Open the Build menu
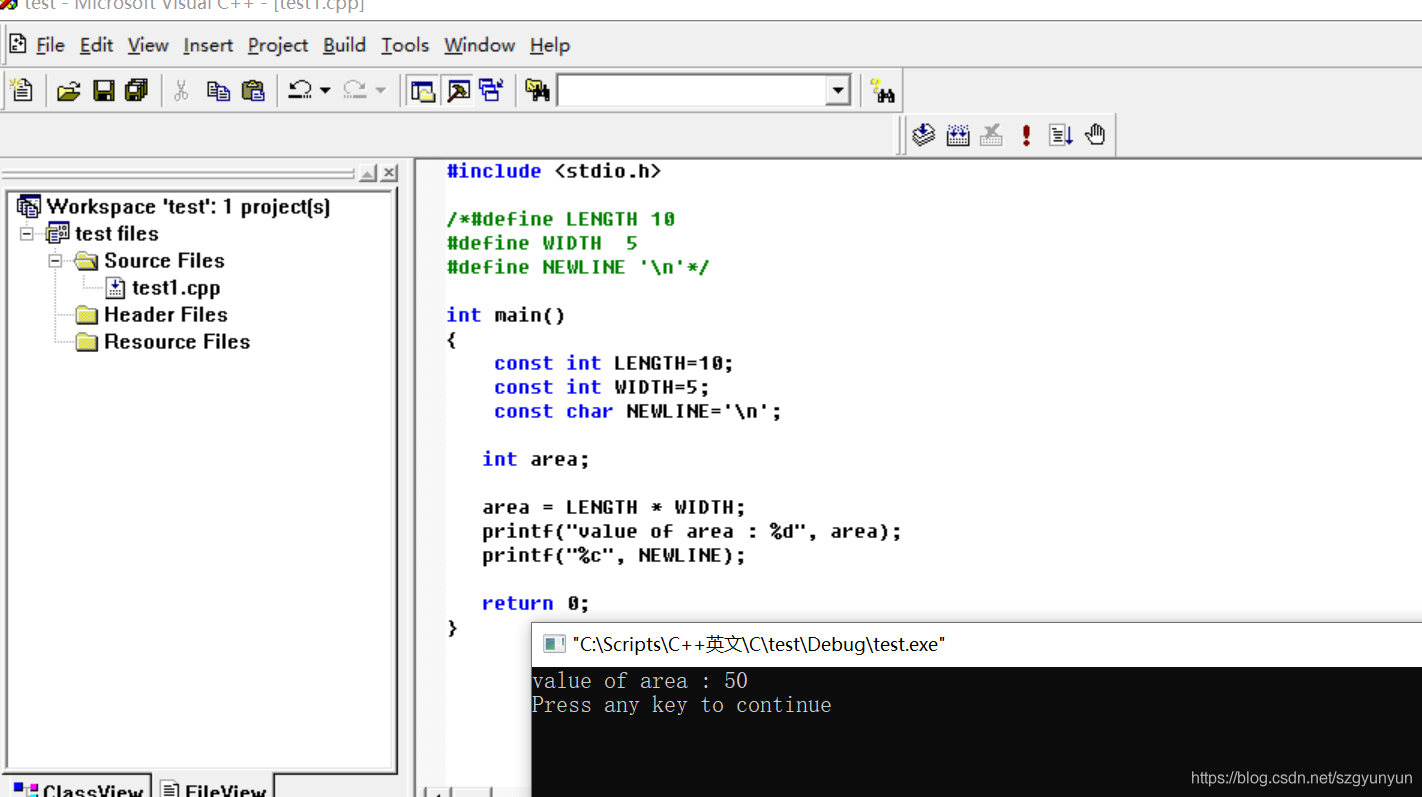1422x797 pixels. [x=344, y=45]
